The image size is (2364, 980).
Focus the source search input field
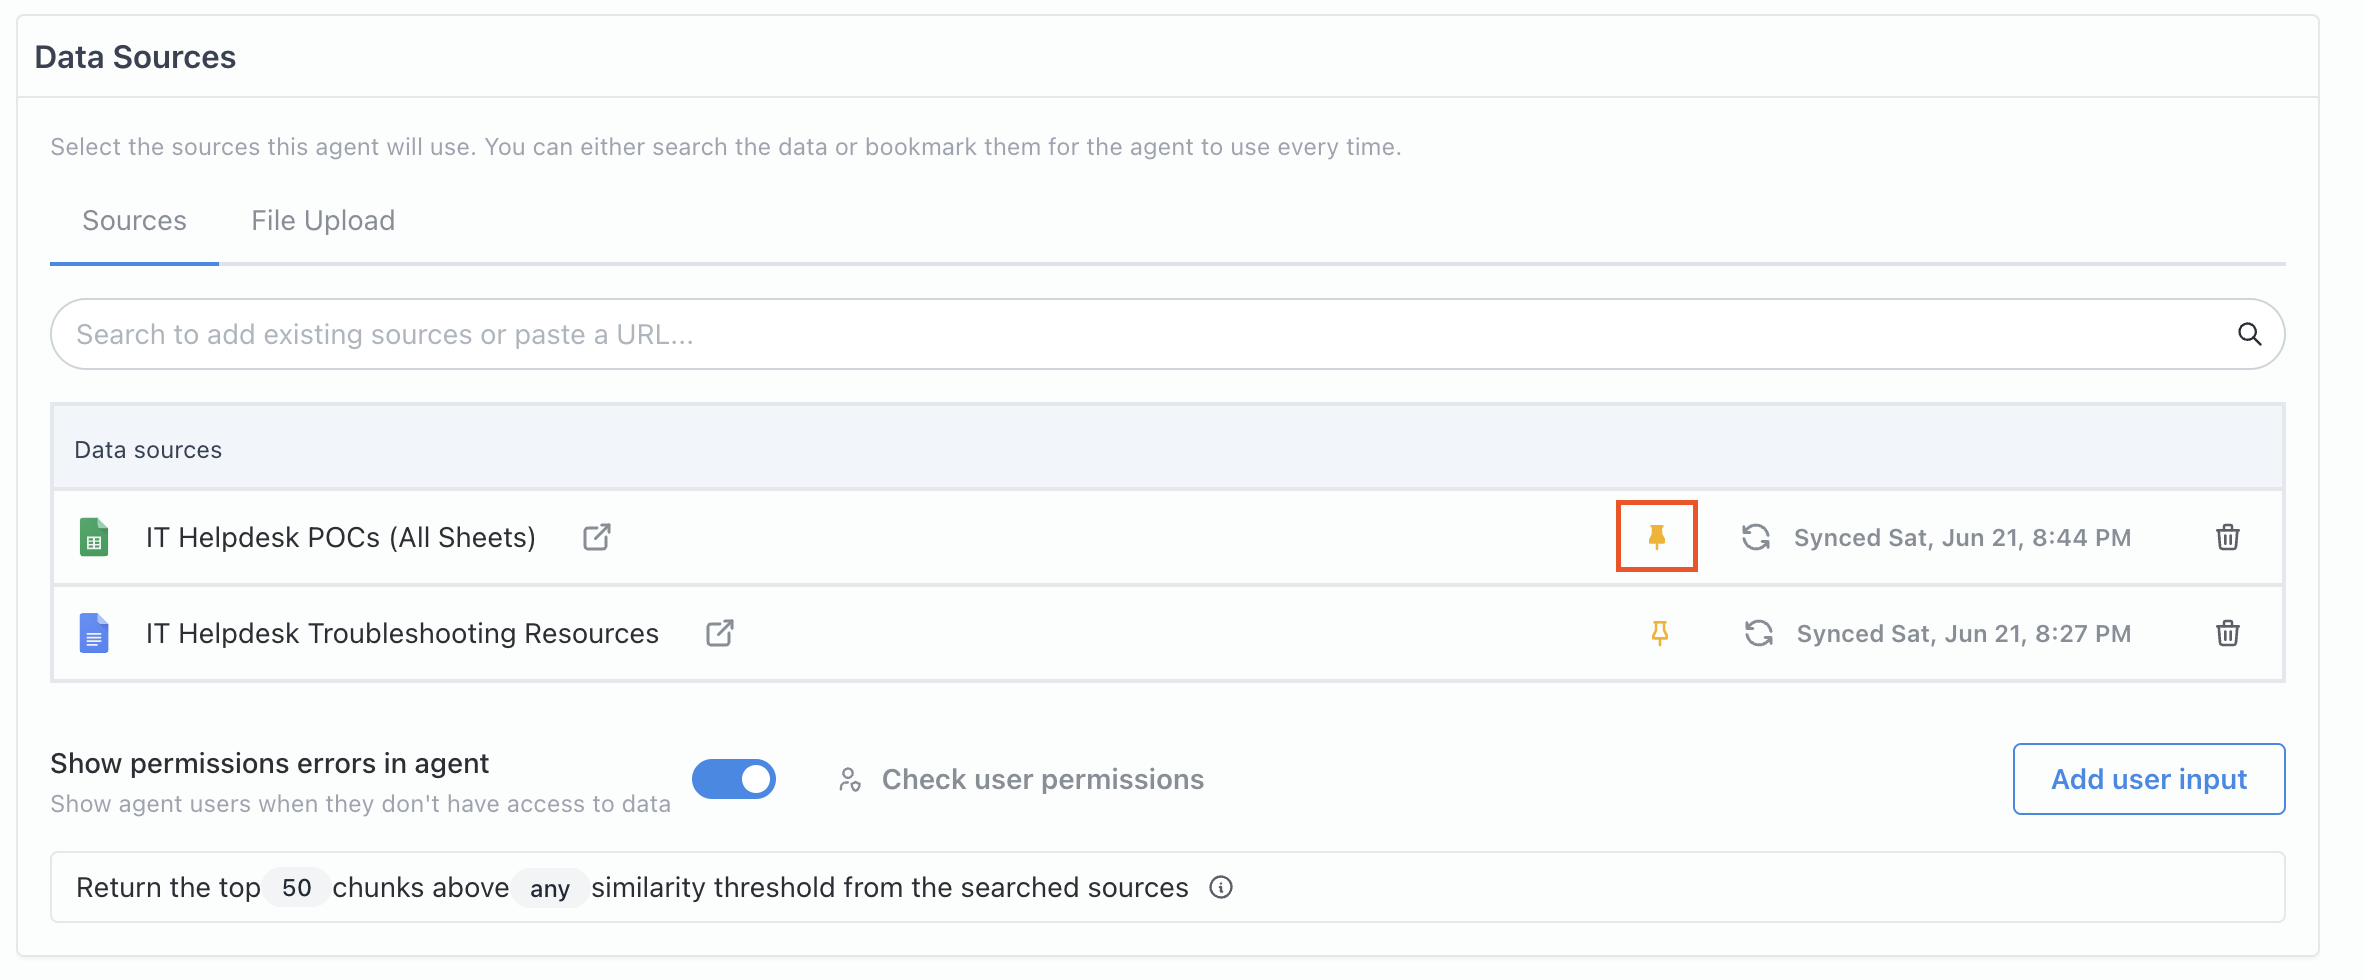click(x=1100, y=334)
